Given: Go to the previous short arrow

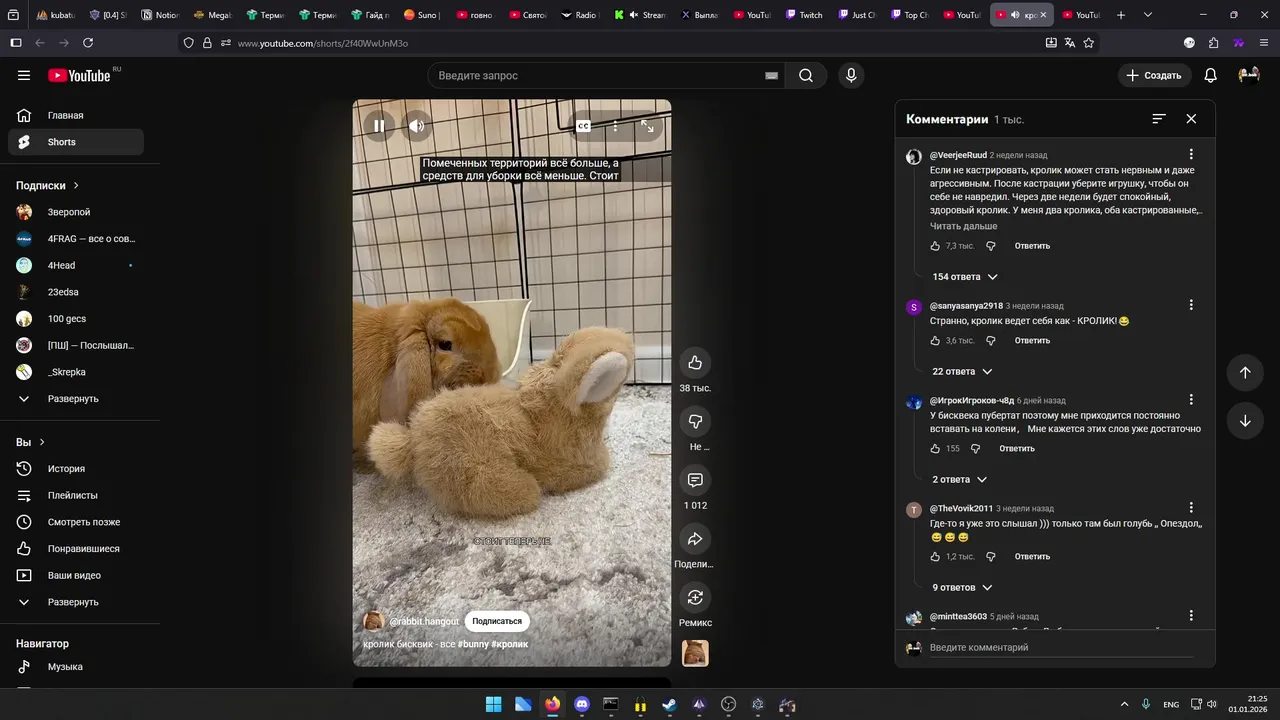Looking at the screenshot, I should 1245,372.
